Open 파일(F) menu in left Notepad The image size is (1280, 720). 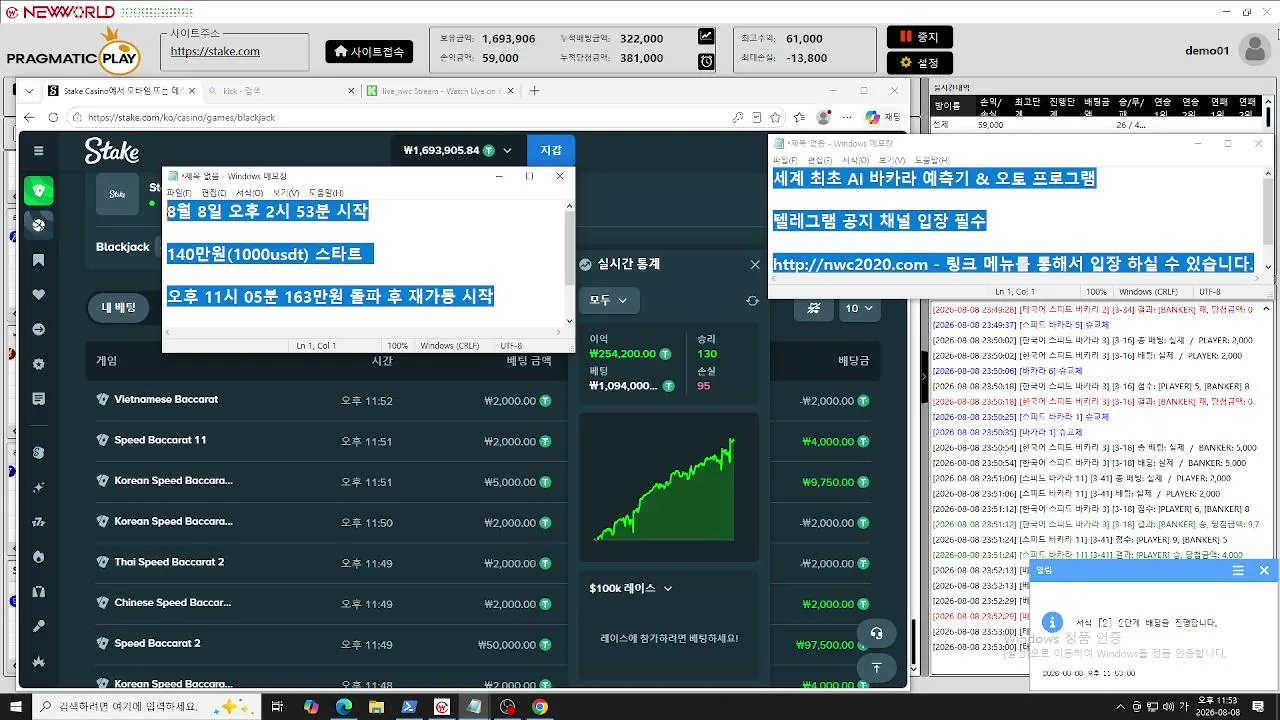pos(179,192)
